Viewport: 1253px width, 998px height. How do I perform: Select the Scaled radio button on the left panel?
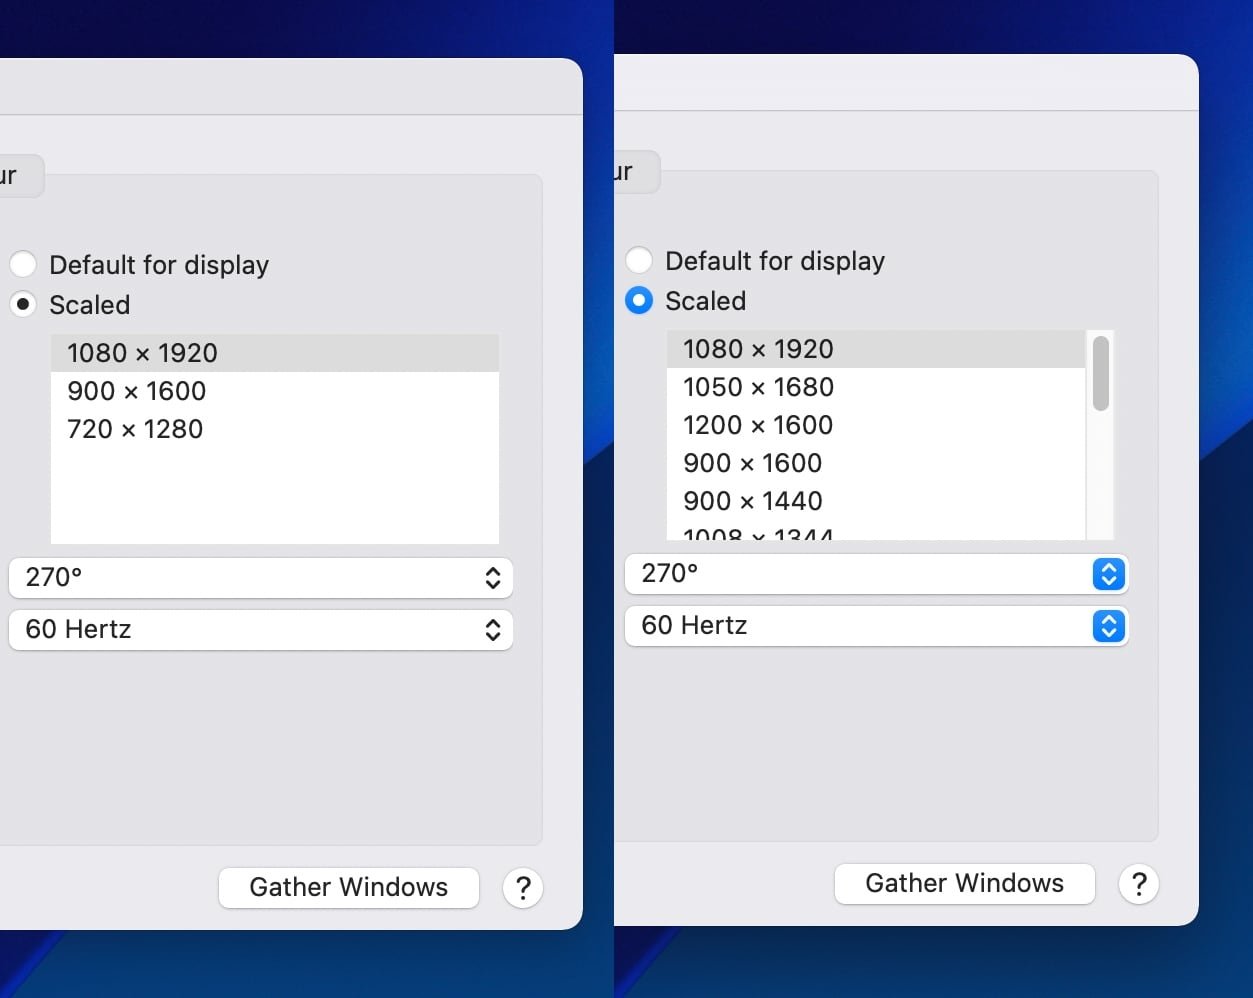coord(22,304)
